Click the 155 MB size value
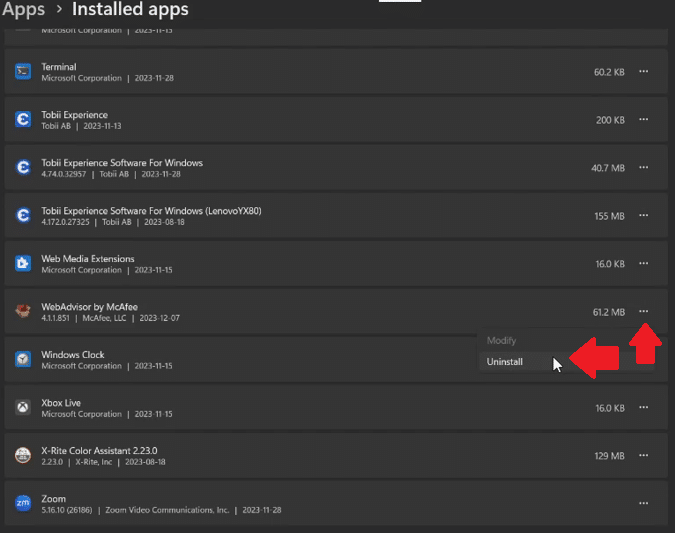The height and width of the screenshot is (533, 675). pos(609,216)
